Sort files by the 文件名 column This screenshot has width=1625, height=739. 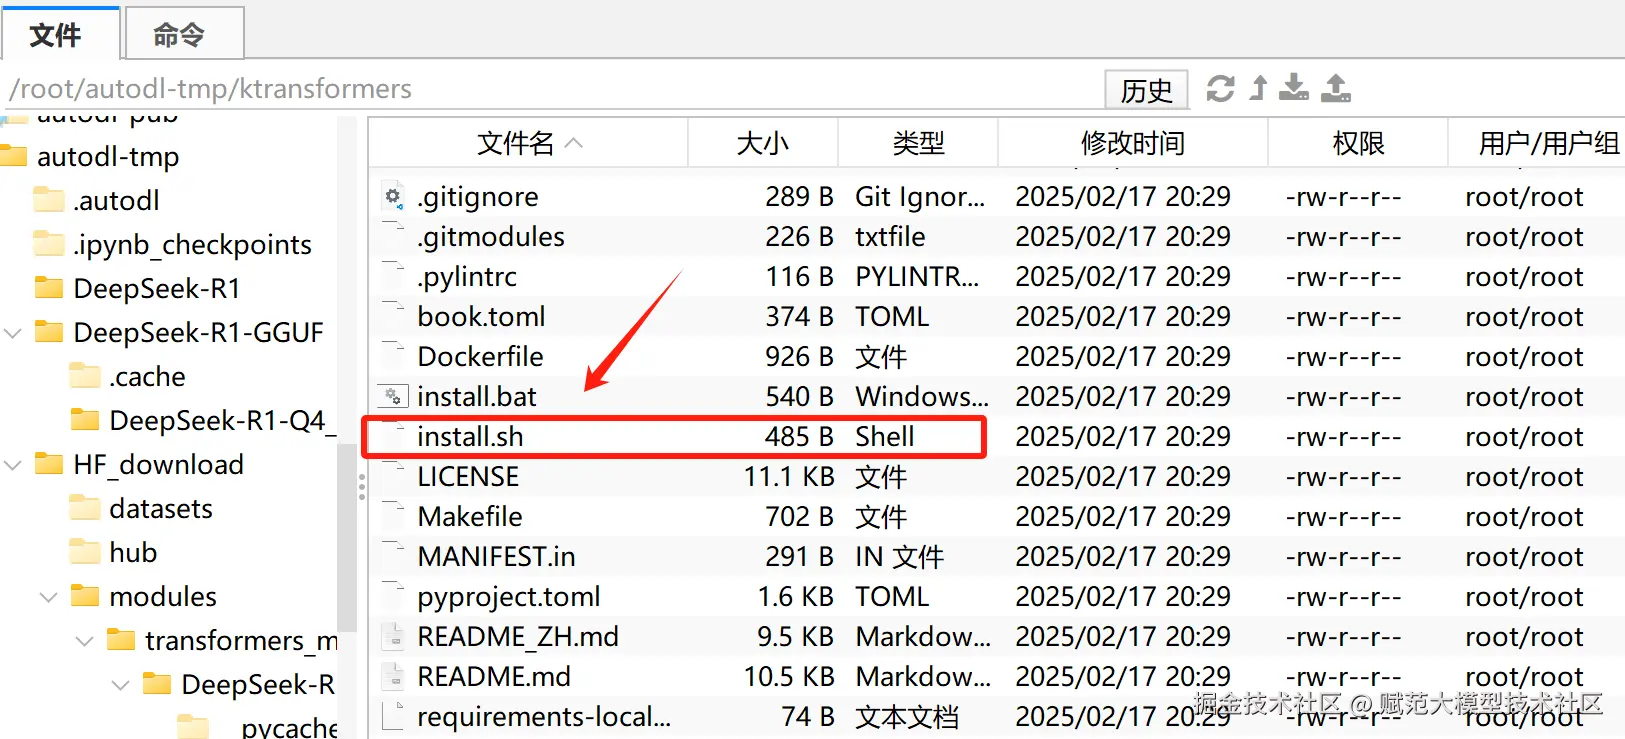click(529, 143)
